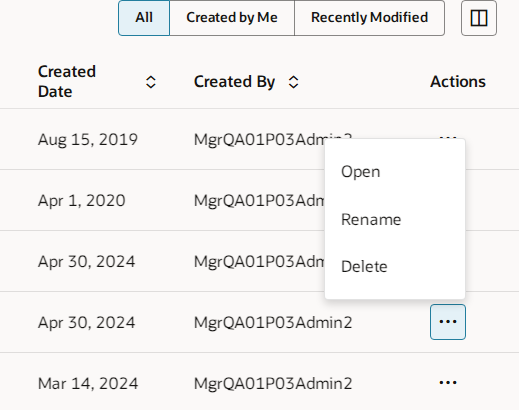This screenshot has height=410, width=519.
Task: Select the Apr 1, 2020 date cell
Action: pyautogui.click(x=82, y=200)
